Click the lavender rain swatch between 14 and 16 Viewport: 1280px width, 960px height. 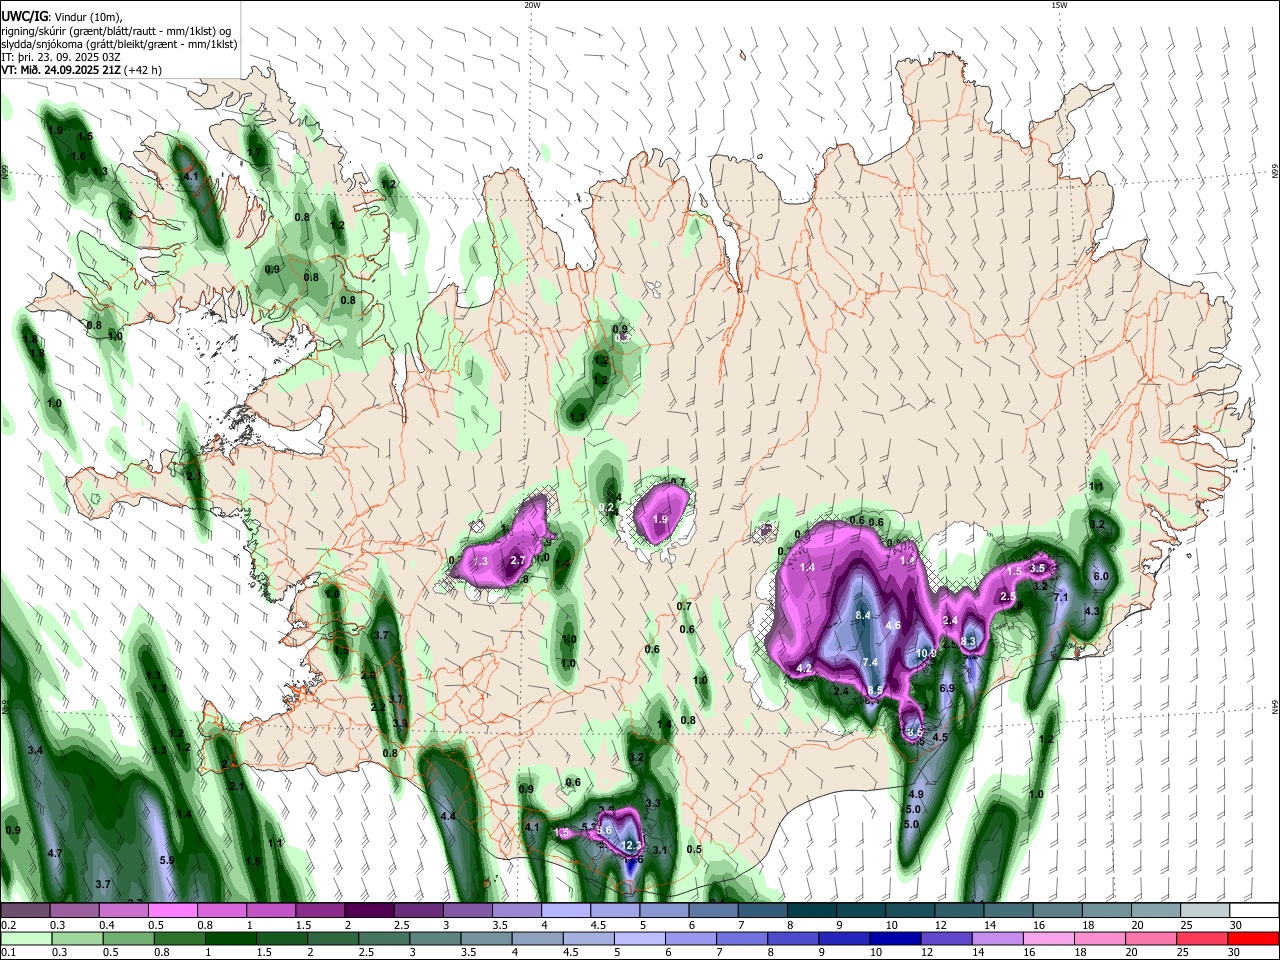998,938
